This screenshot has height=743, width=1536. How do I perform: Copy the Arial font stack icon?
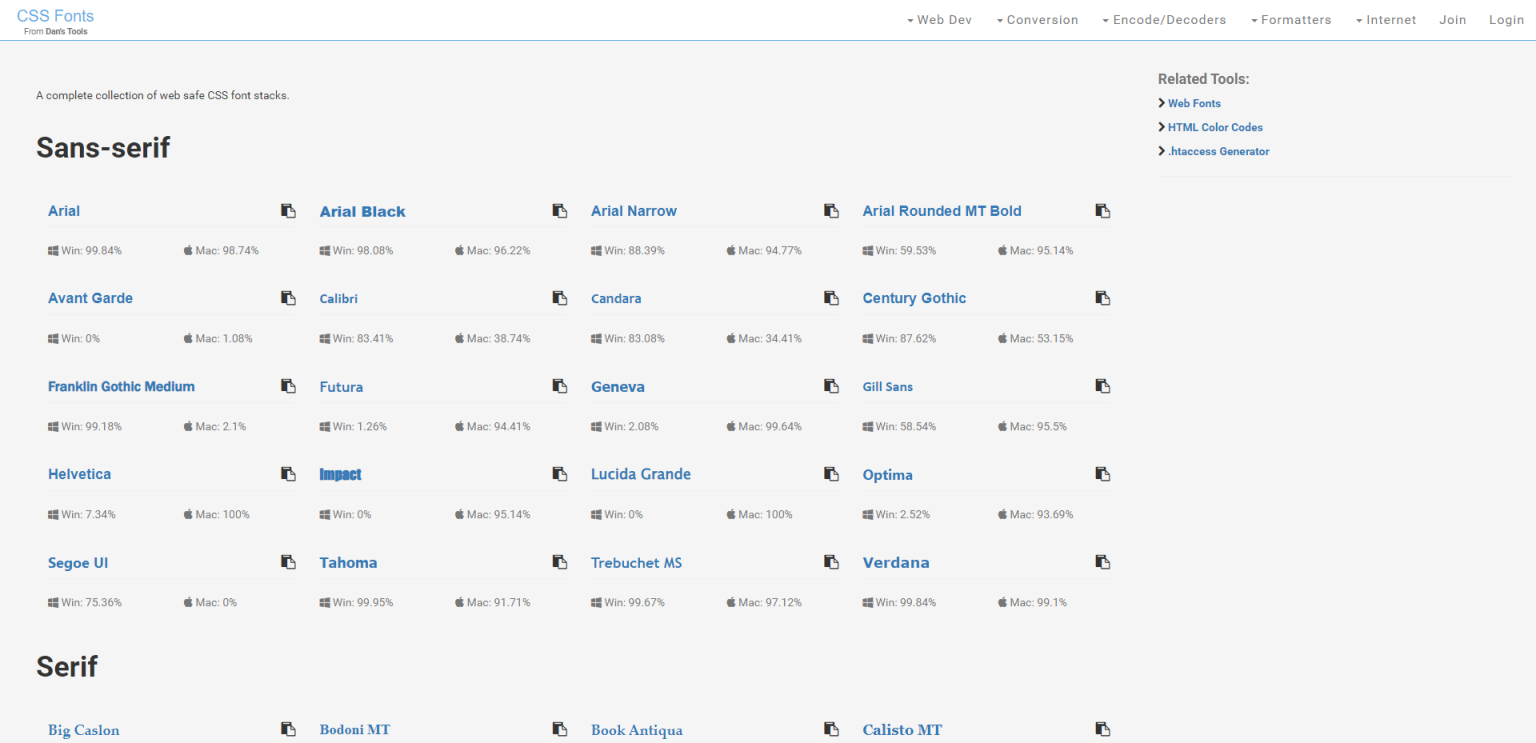point(288,211)
